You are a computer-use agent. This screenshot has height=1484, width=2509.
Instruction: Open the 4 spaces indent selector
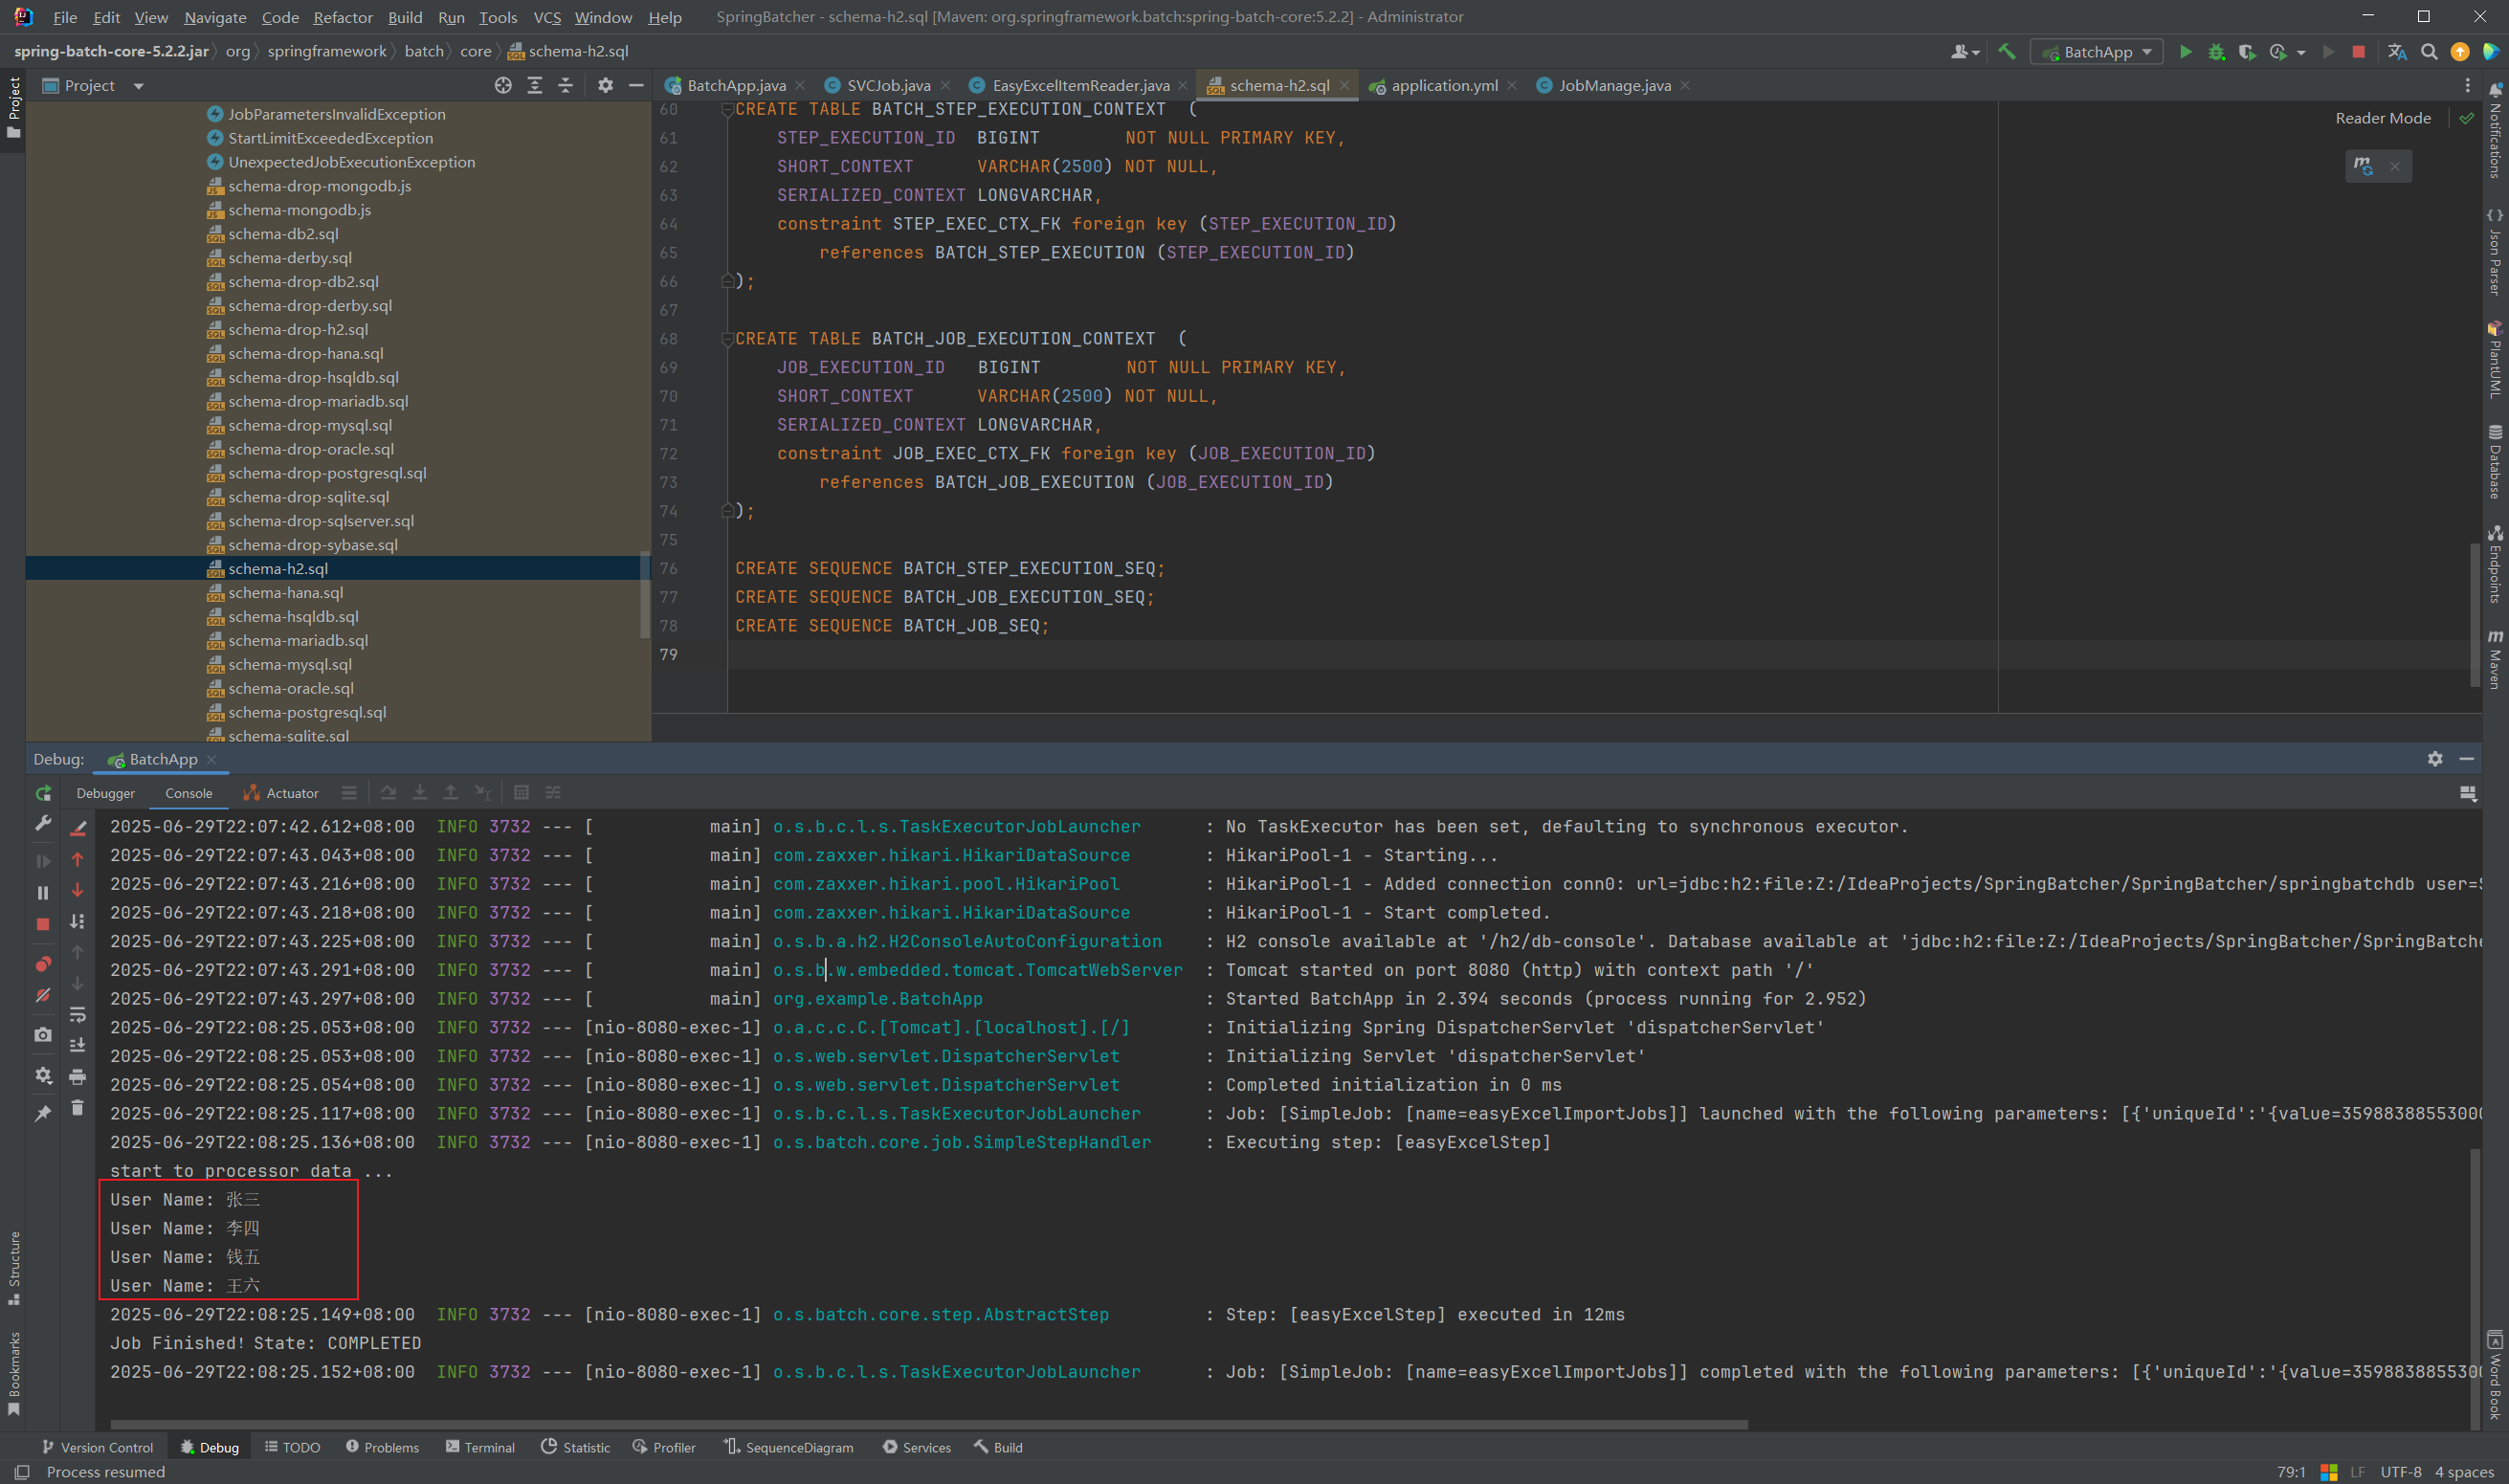[2464, 1472]
